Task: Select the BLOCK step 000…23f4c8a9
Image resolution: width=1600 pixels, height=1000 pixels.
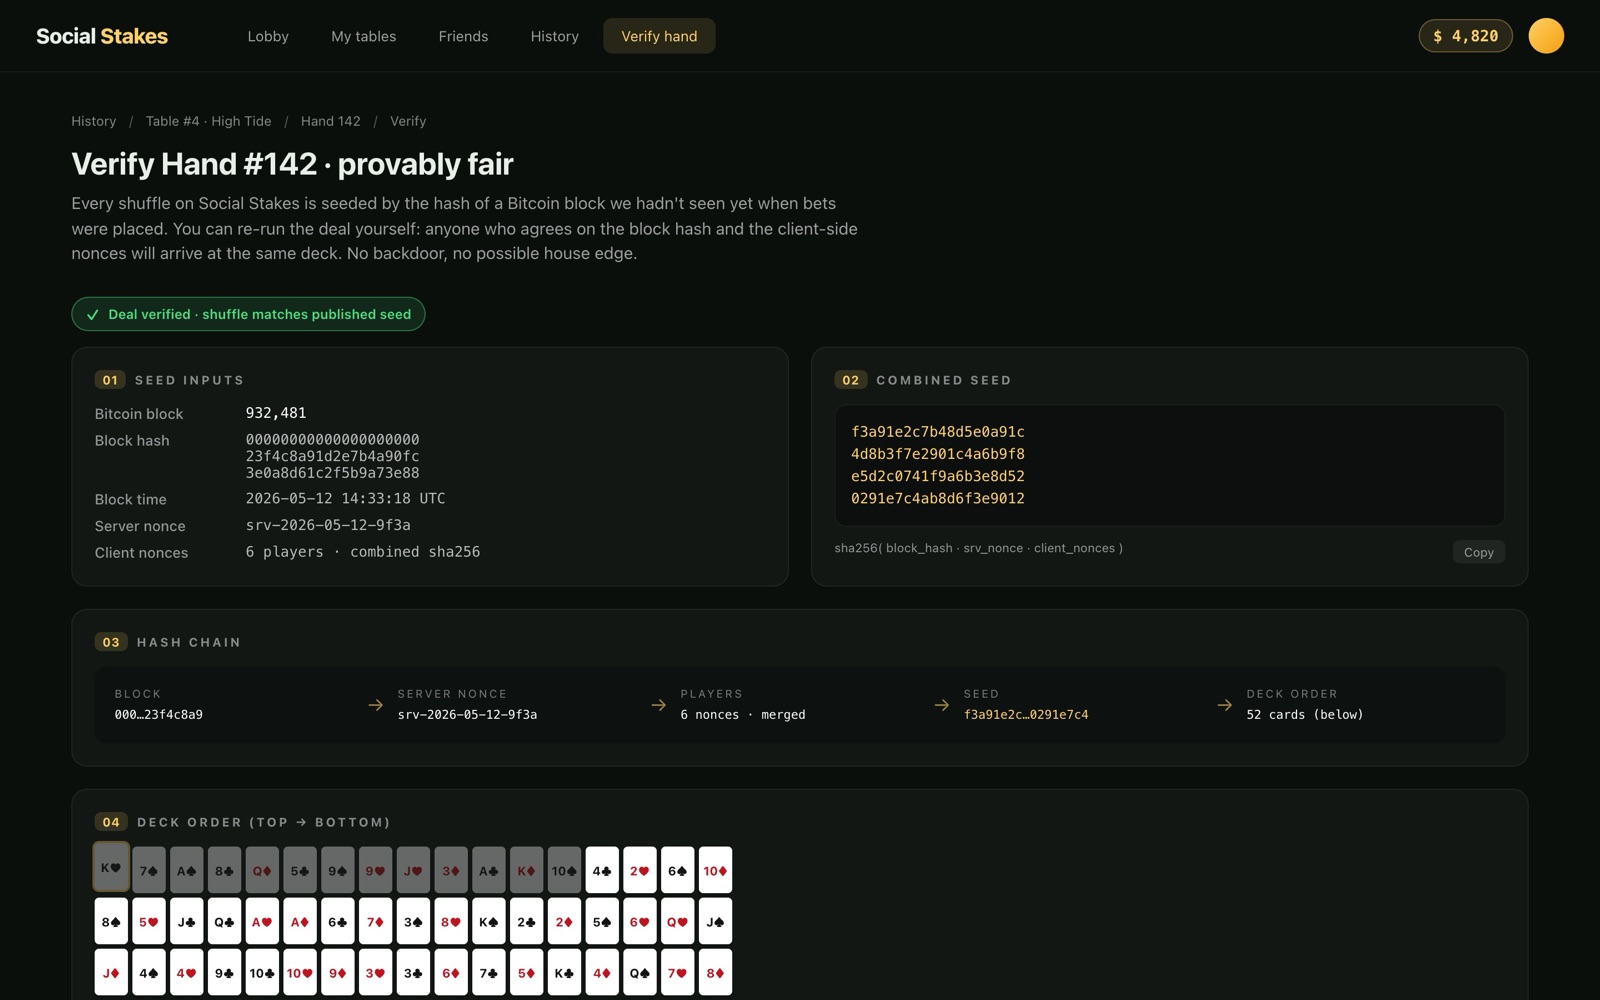Action: 158,704
